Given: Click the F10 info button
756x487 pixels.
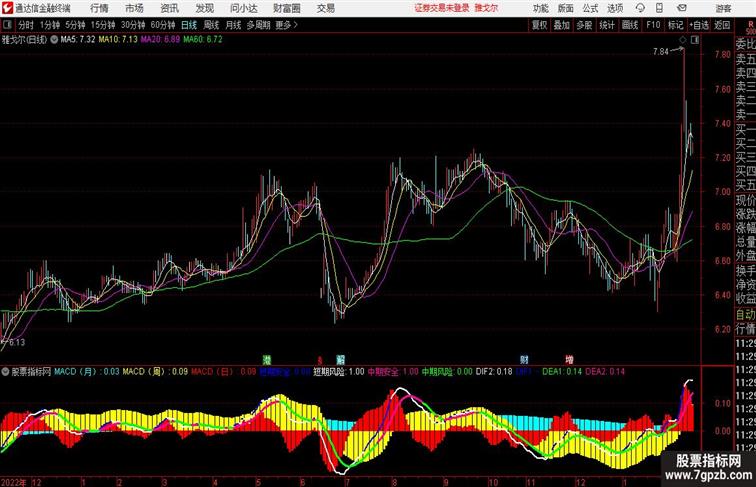Looking at the screenshot, I should [653, 25].
